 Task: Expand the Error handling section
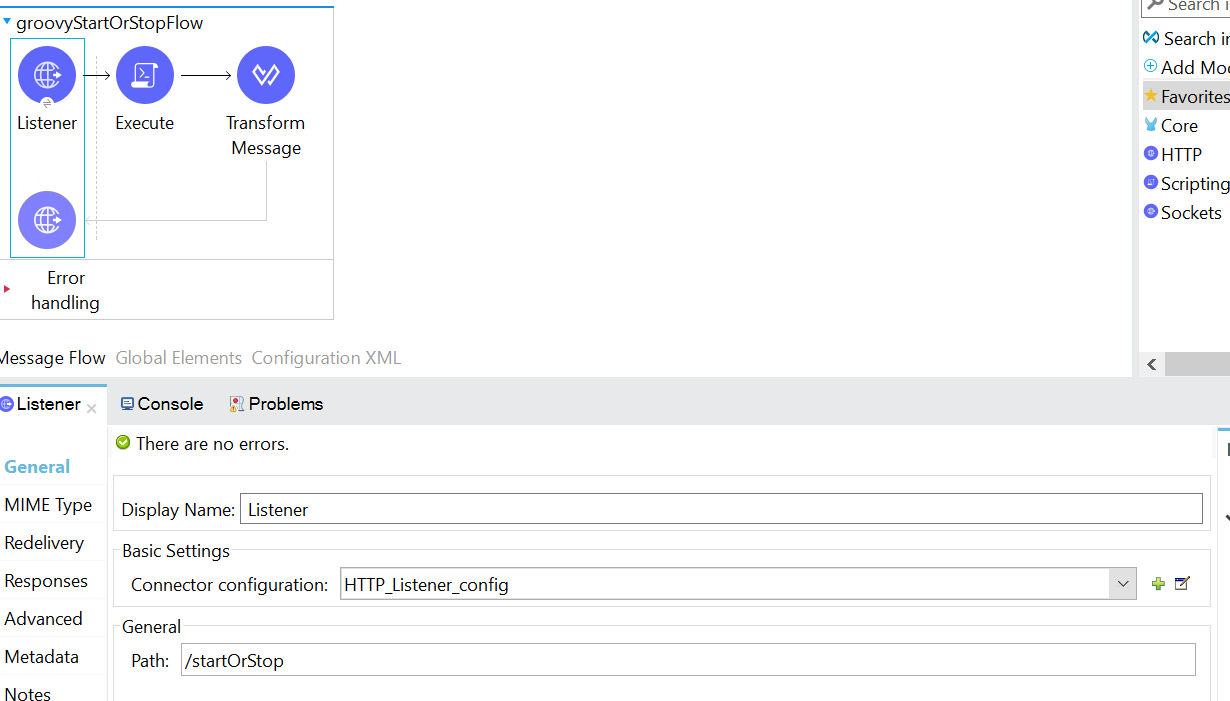(x=7, y=290)
